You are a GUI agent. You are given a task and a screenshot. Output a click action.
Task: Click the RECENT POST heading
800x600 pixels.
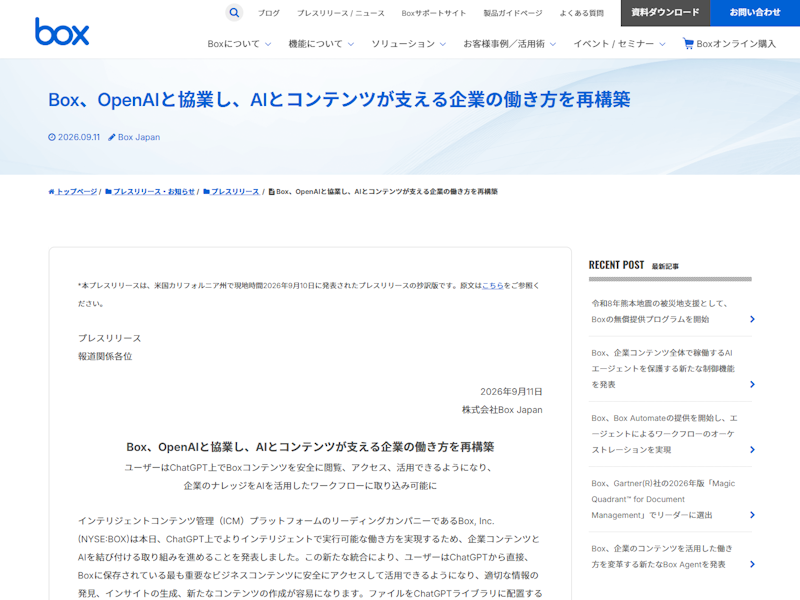pyautogui.click(x=616, y=265)
